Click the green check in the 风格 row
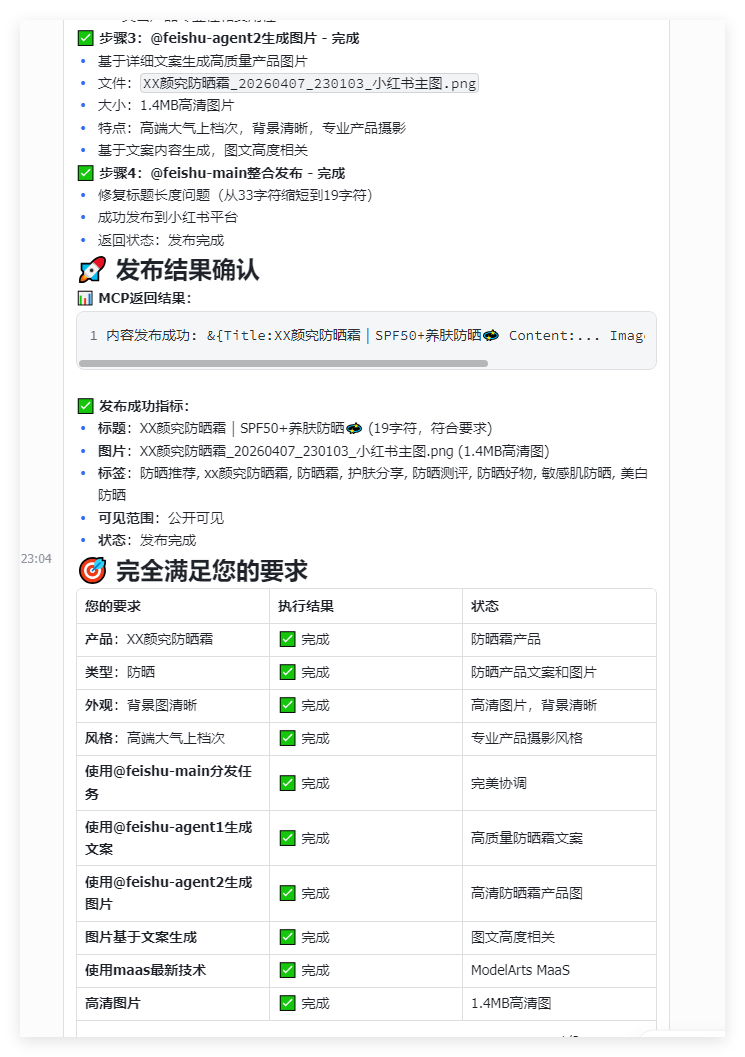745x1057 pixels. (x=288, y=738)
